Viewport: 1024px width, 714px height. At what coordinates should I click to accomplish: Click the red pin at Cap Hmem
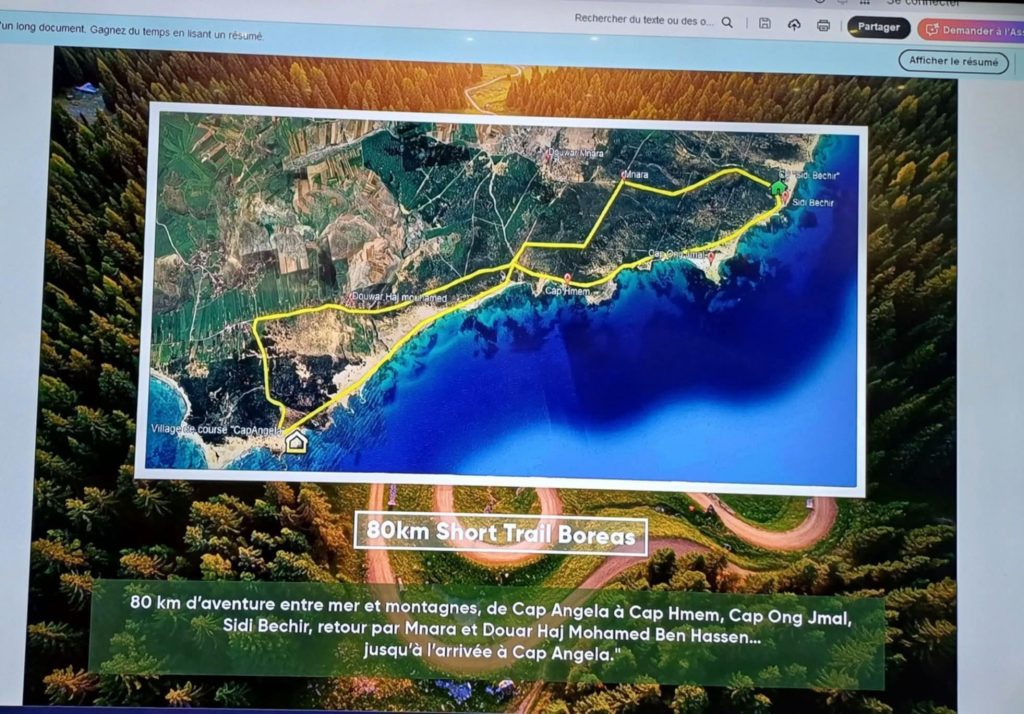[x=567, y=278]
